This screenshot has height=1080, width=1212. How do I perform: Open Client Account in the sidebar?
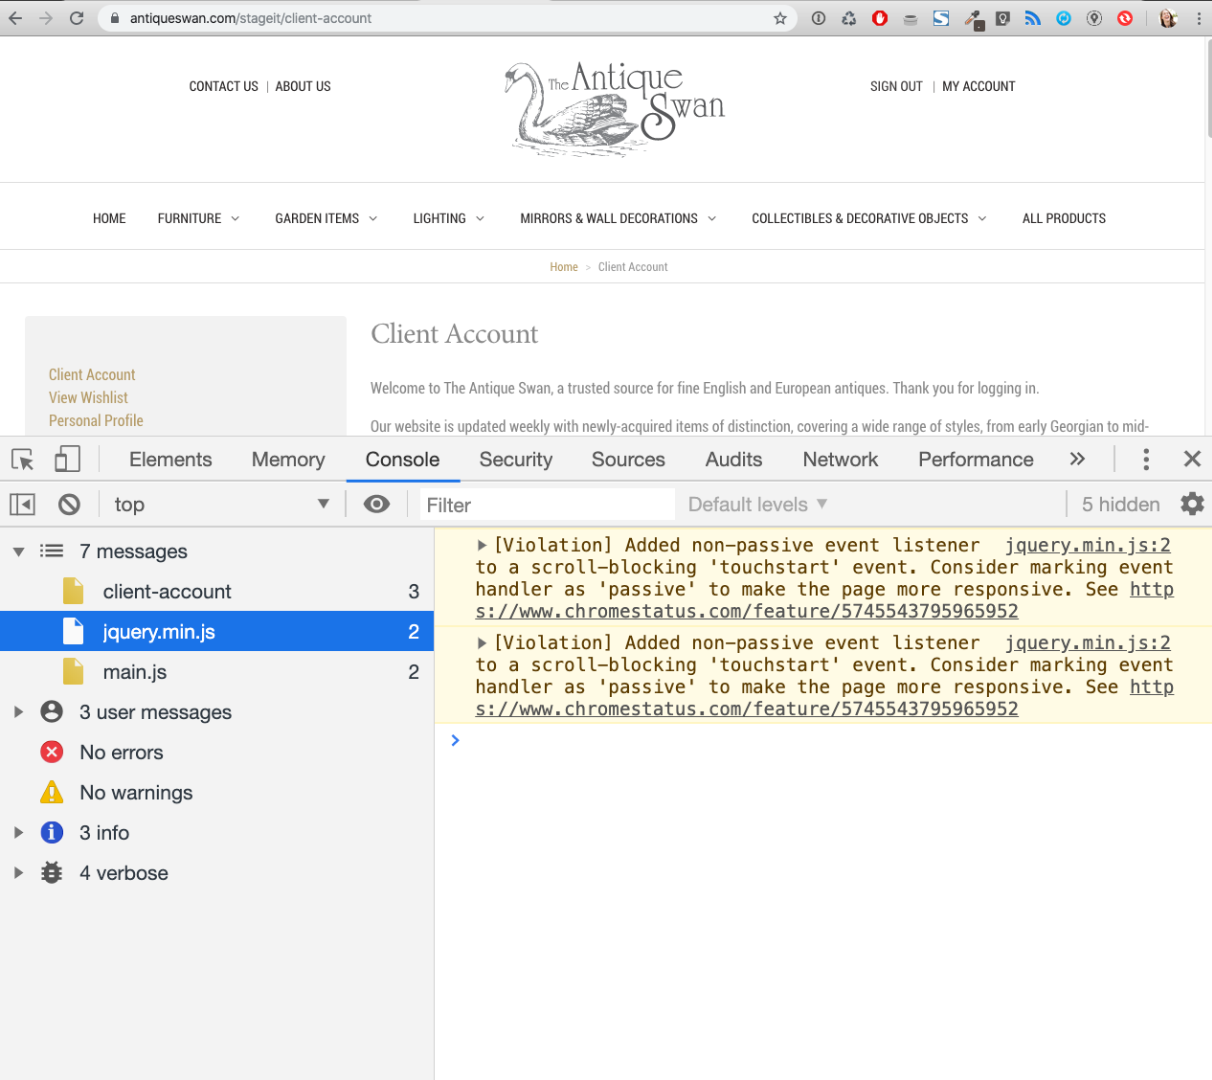click(92, 374)
